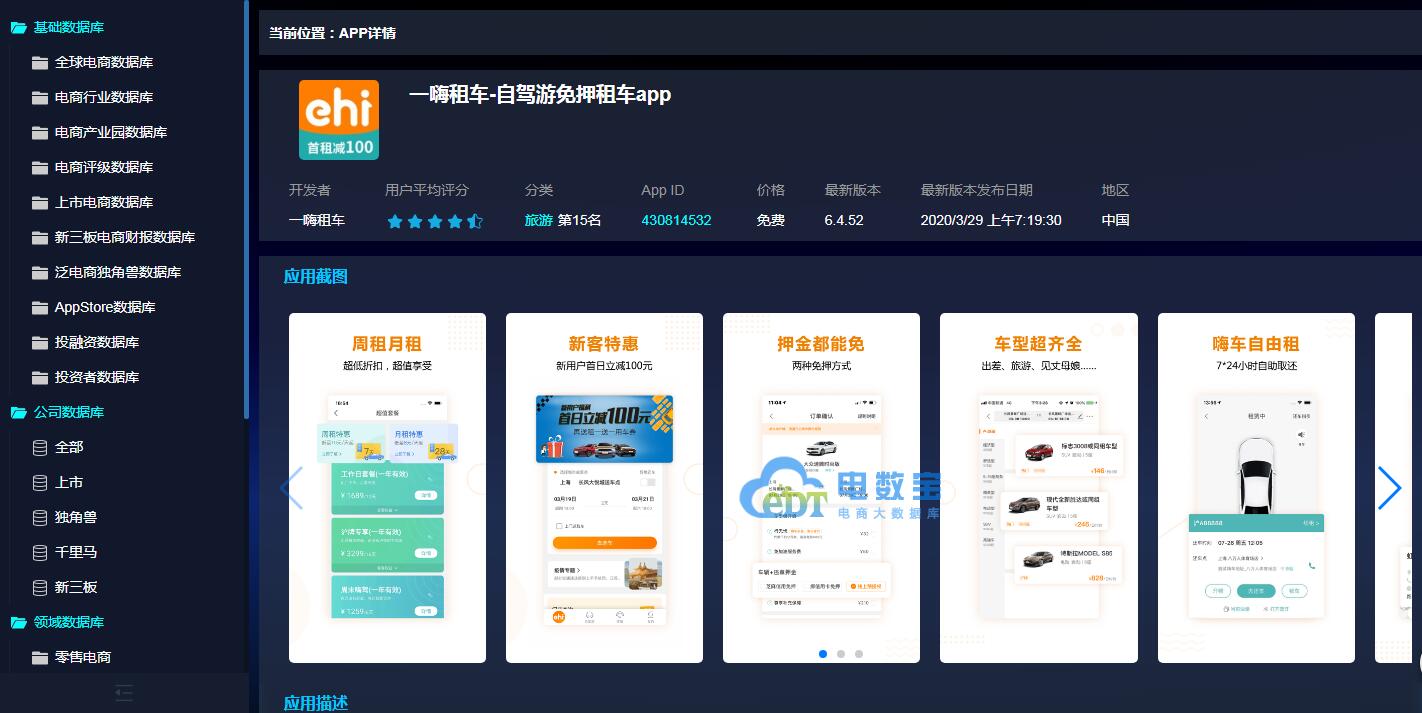Click the database icon beside 上市
Screen dimensions: 1422x713
click(40, 483)
